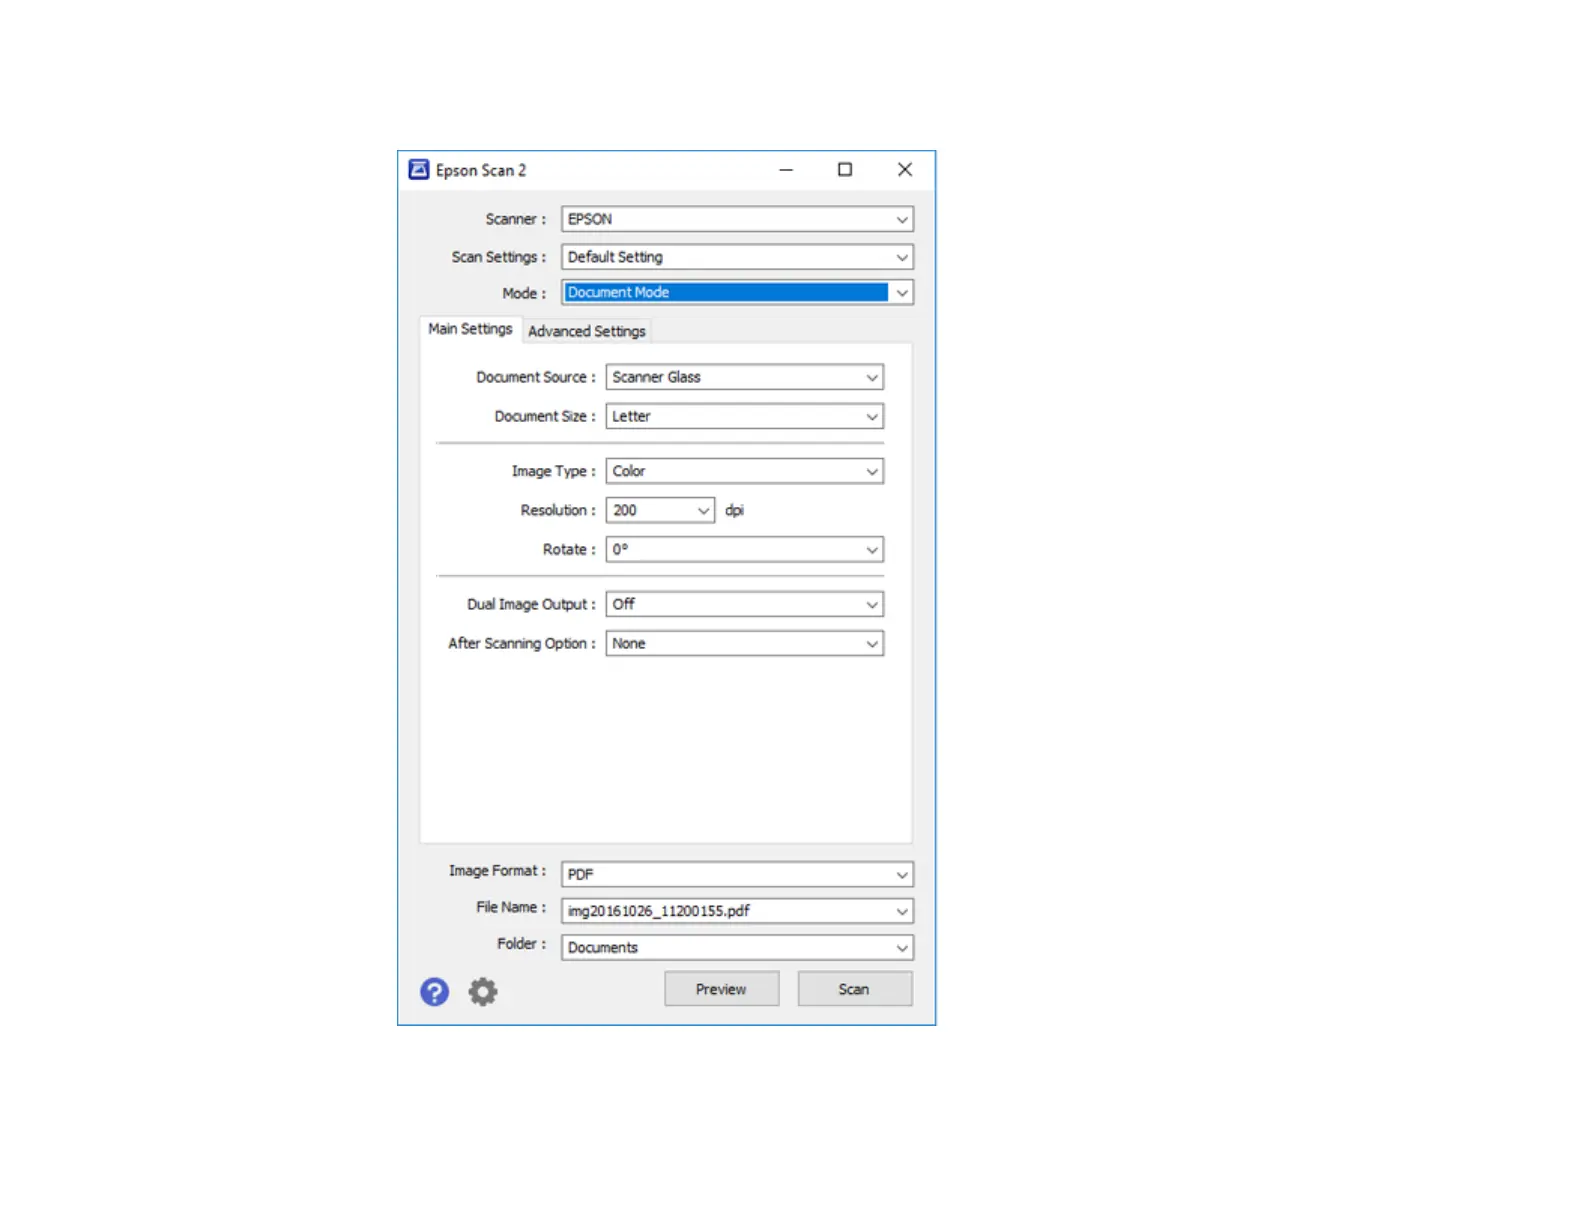Switch to the Advanced Settings tab

(x=587, y=331)
